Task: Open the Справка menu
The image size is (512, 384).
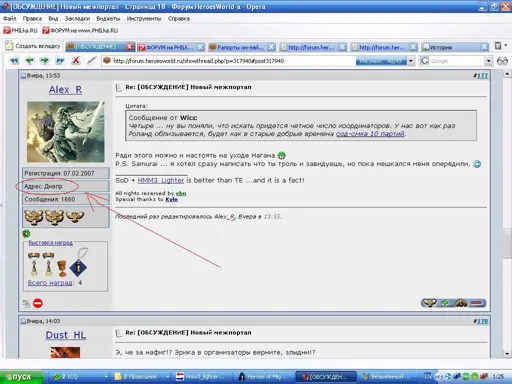Action: pos(179,19)
